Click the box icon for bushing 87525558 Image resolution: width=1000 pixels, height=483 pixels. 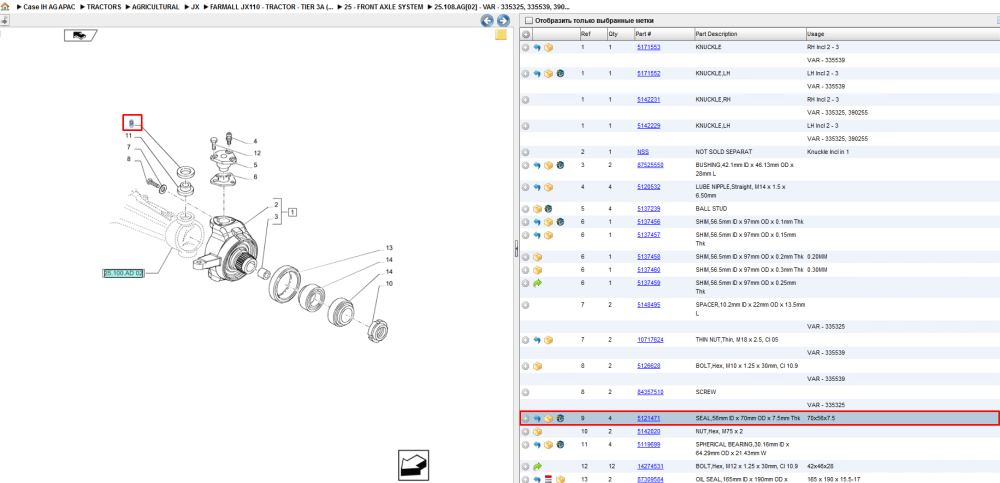548,165
